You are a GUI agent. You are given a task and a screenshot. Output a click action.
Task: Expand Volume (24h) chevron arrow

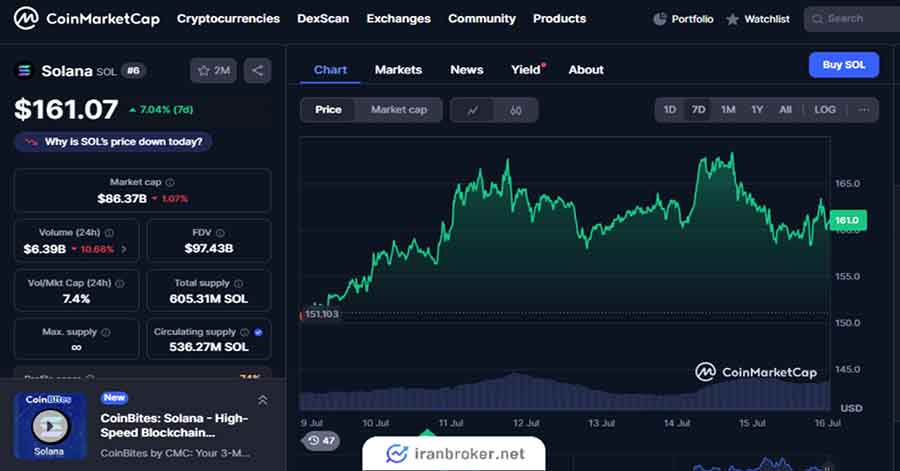click(x=124, y=249)
